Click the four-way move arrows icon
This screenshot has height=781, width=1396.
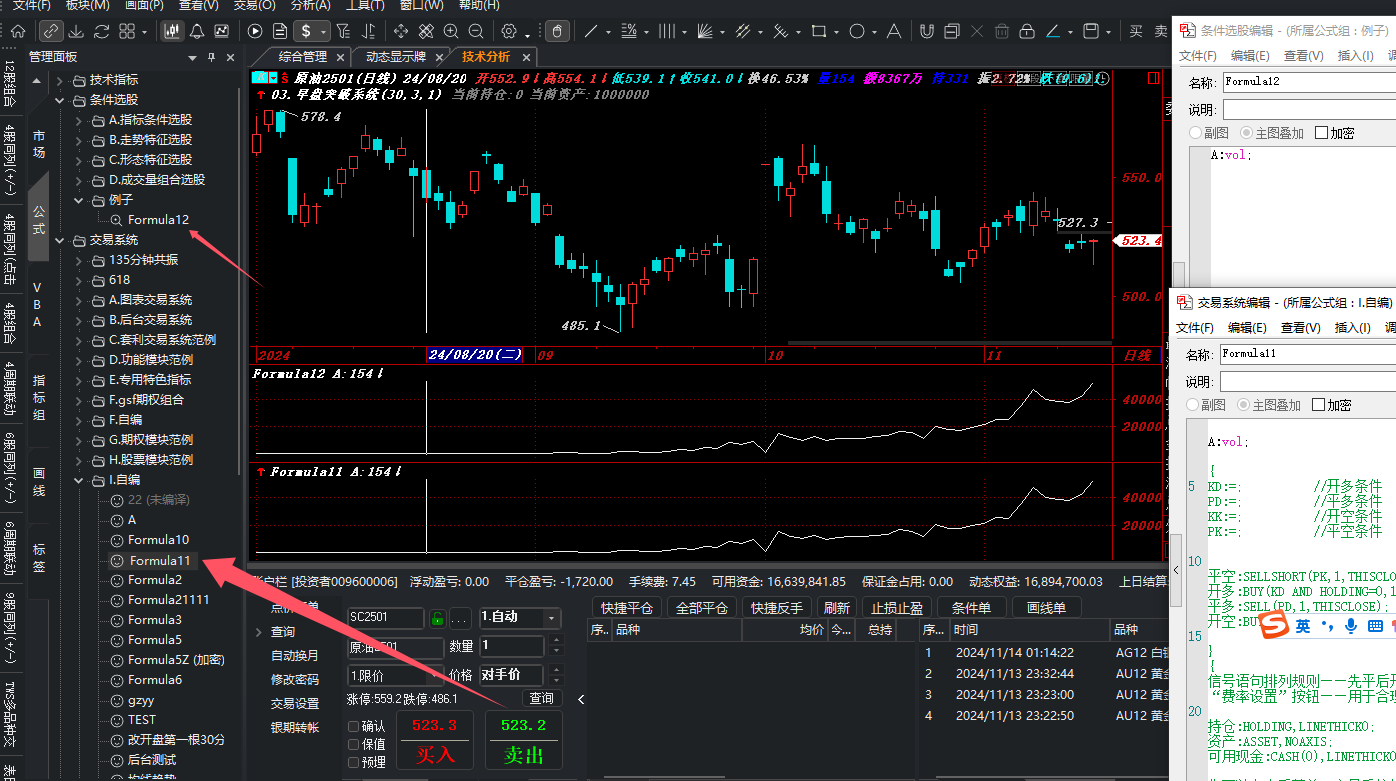click(400, 31)
